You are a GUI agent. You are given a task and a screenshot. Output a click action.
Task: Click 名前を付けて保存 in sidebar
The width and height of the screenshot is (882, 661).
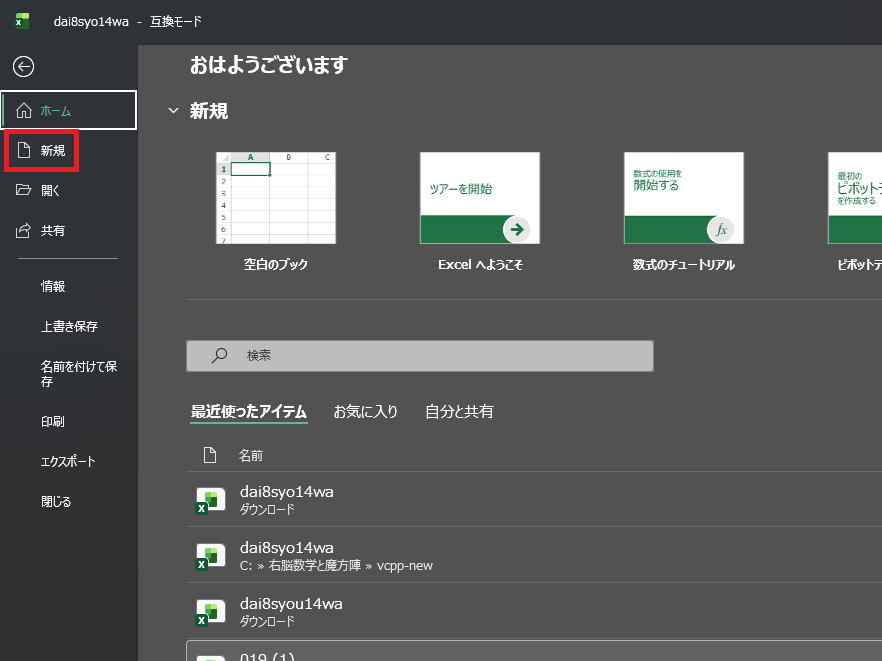click(x=78, y=373)
